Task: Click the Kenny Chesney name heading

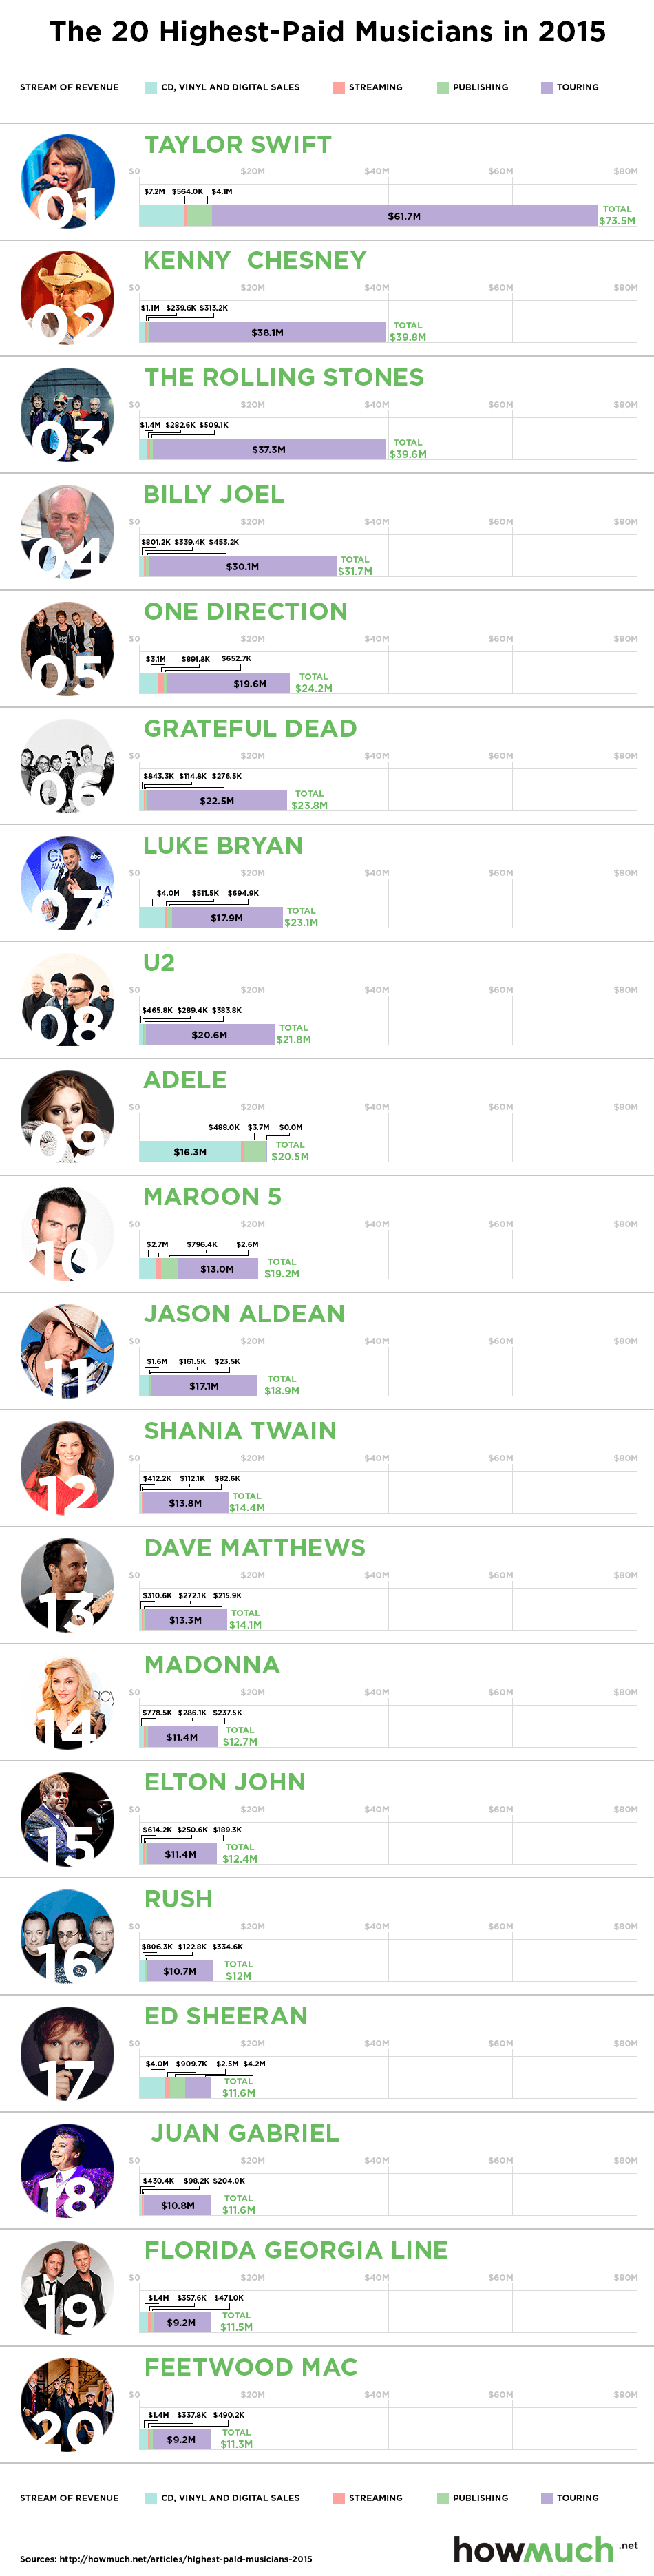Action: click(254, 261)
